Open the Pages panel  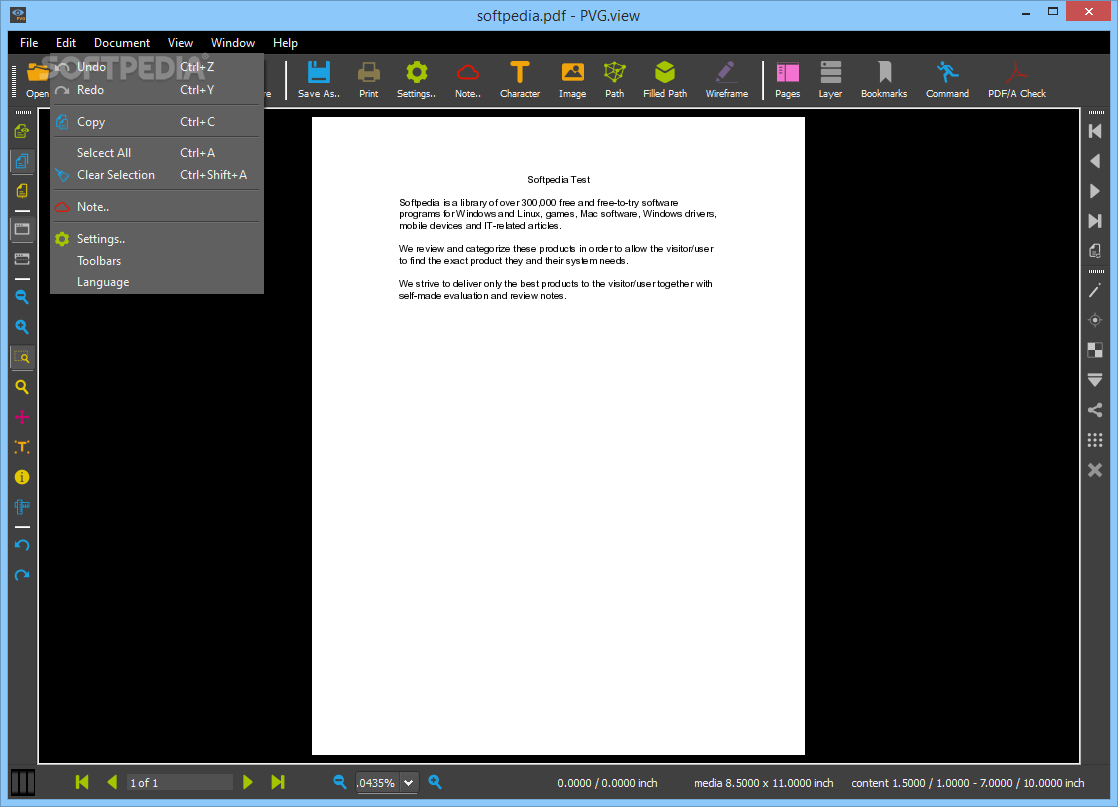[788, 79]
